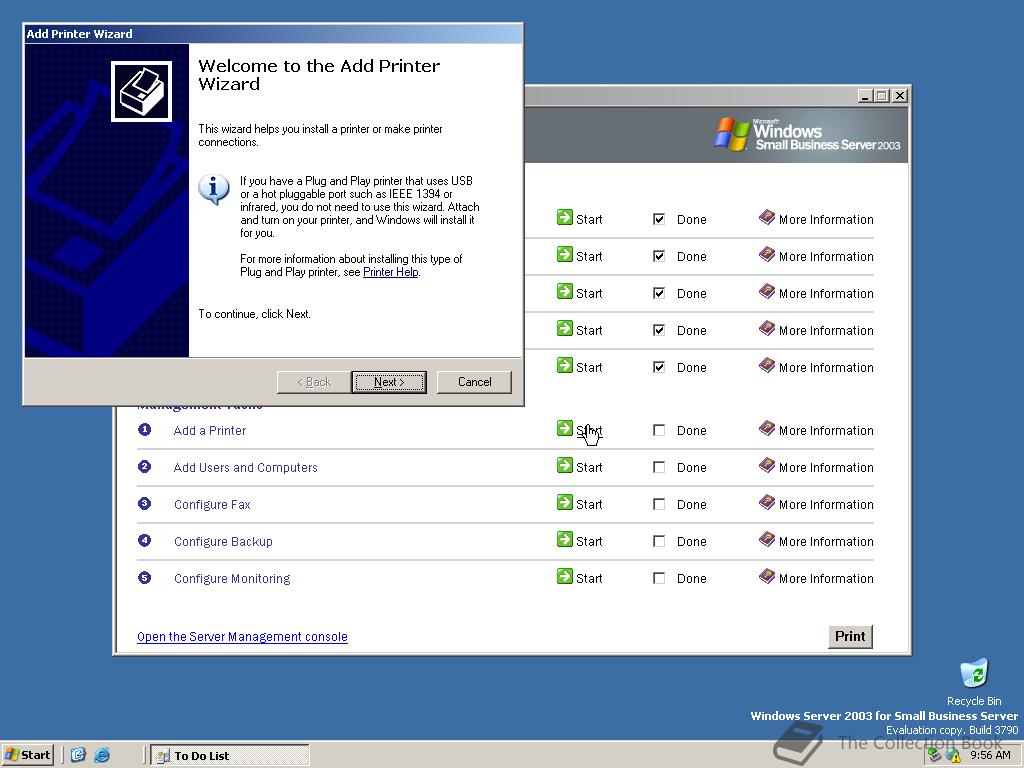Viewport: 1024px width, 768px height.
Task: Open the Printer Help link
Action: [x=391, y=272]
